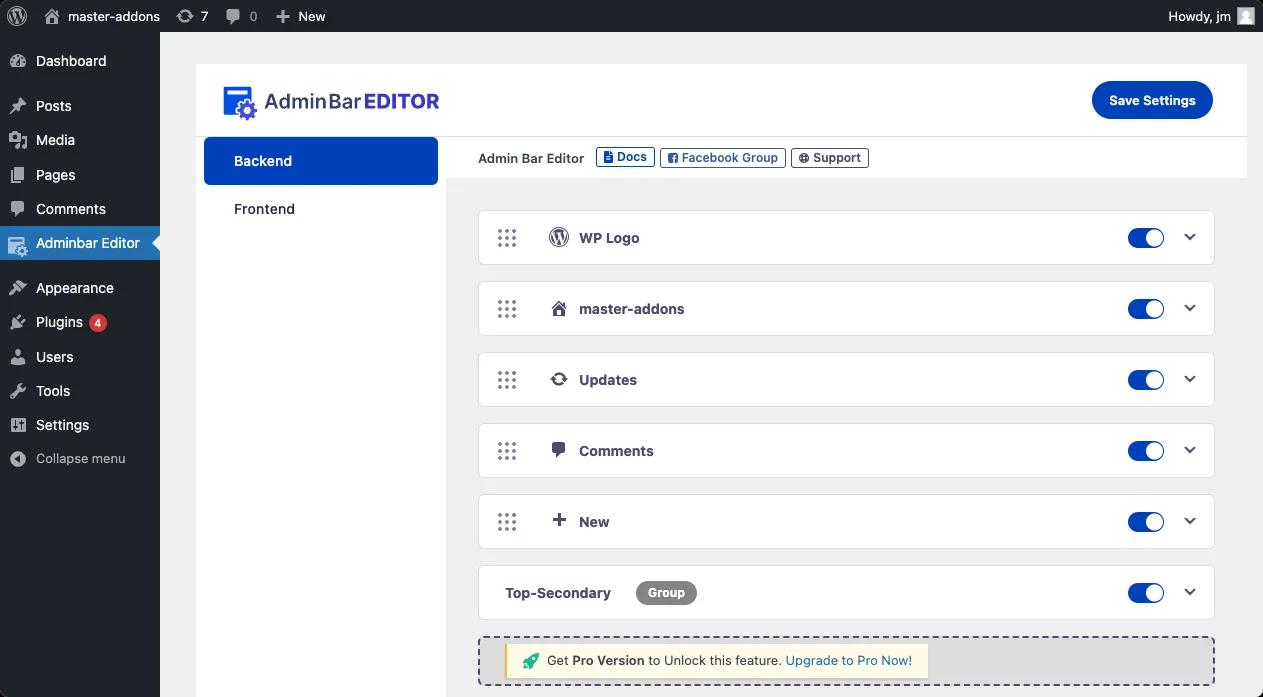Click the home icon in the master-addons row
The image size is (1263, 697).
click(558, 308)
